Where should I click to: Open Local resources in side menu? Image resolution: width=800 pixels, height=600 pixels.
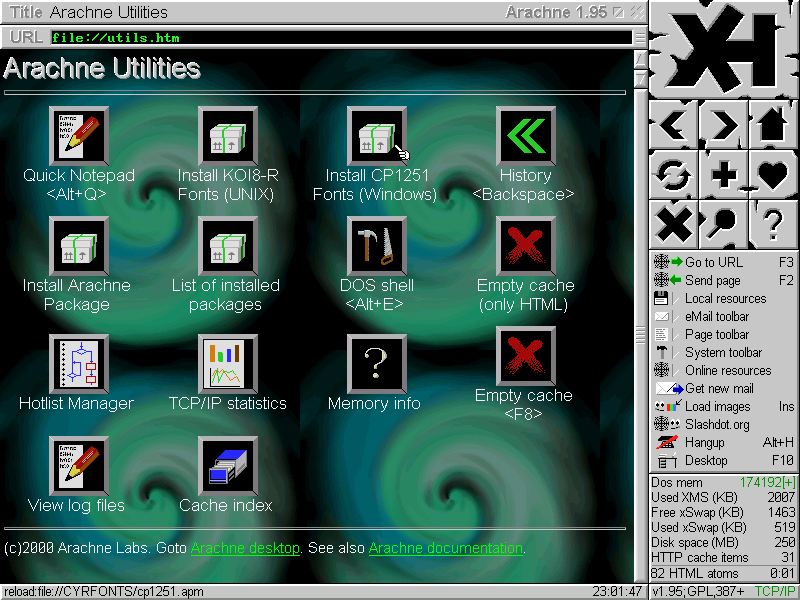[723, 298]
